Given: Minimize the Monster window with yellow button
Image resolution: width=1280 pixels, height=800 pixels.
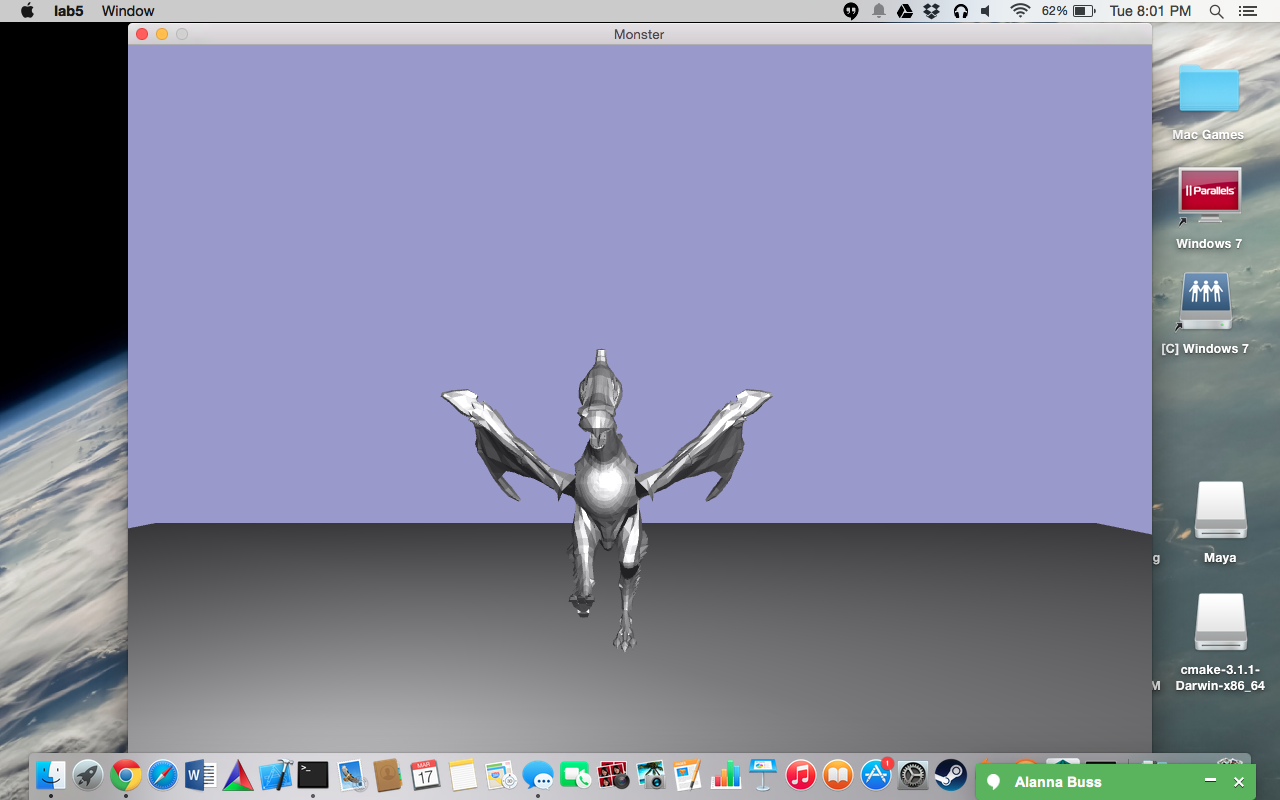Looking at the screenshot, I should click(162, 34).
